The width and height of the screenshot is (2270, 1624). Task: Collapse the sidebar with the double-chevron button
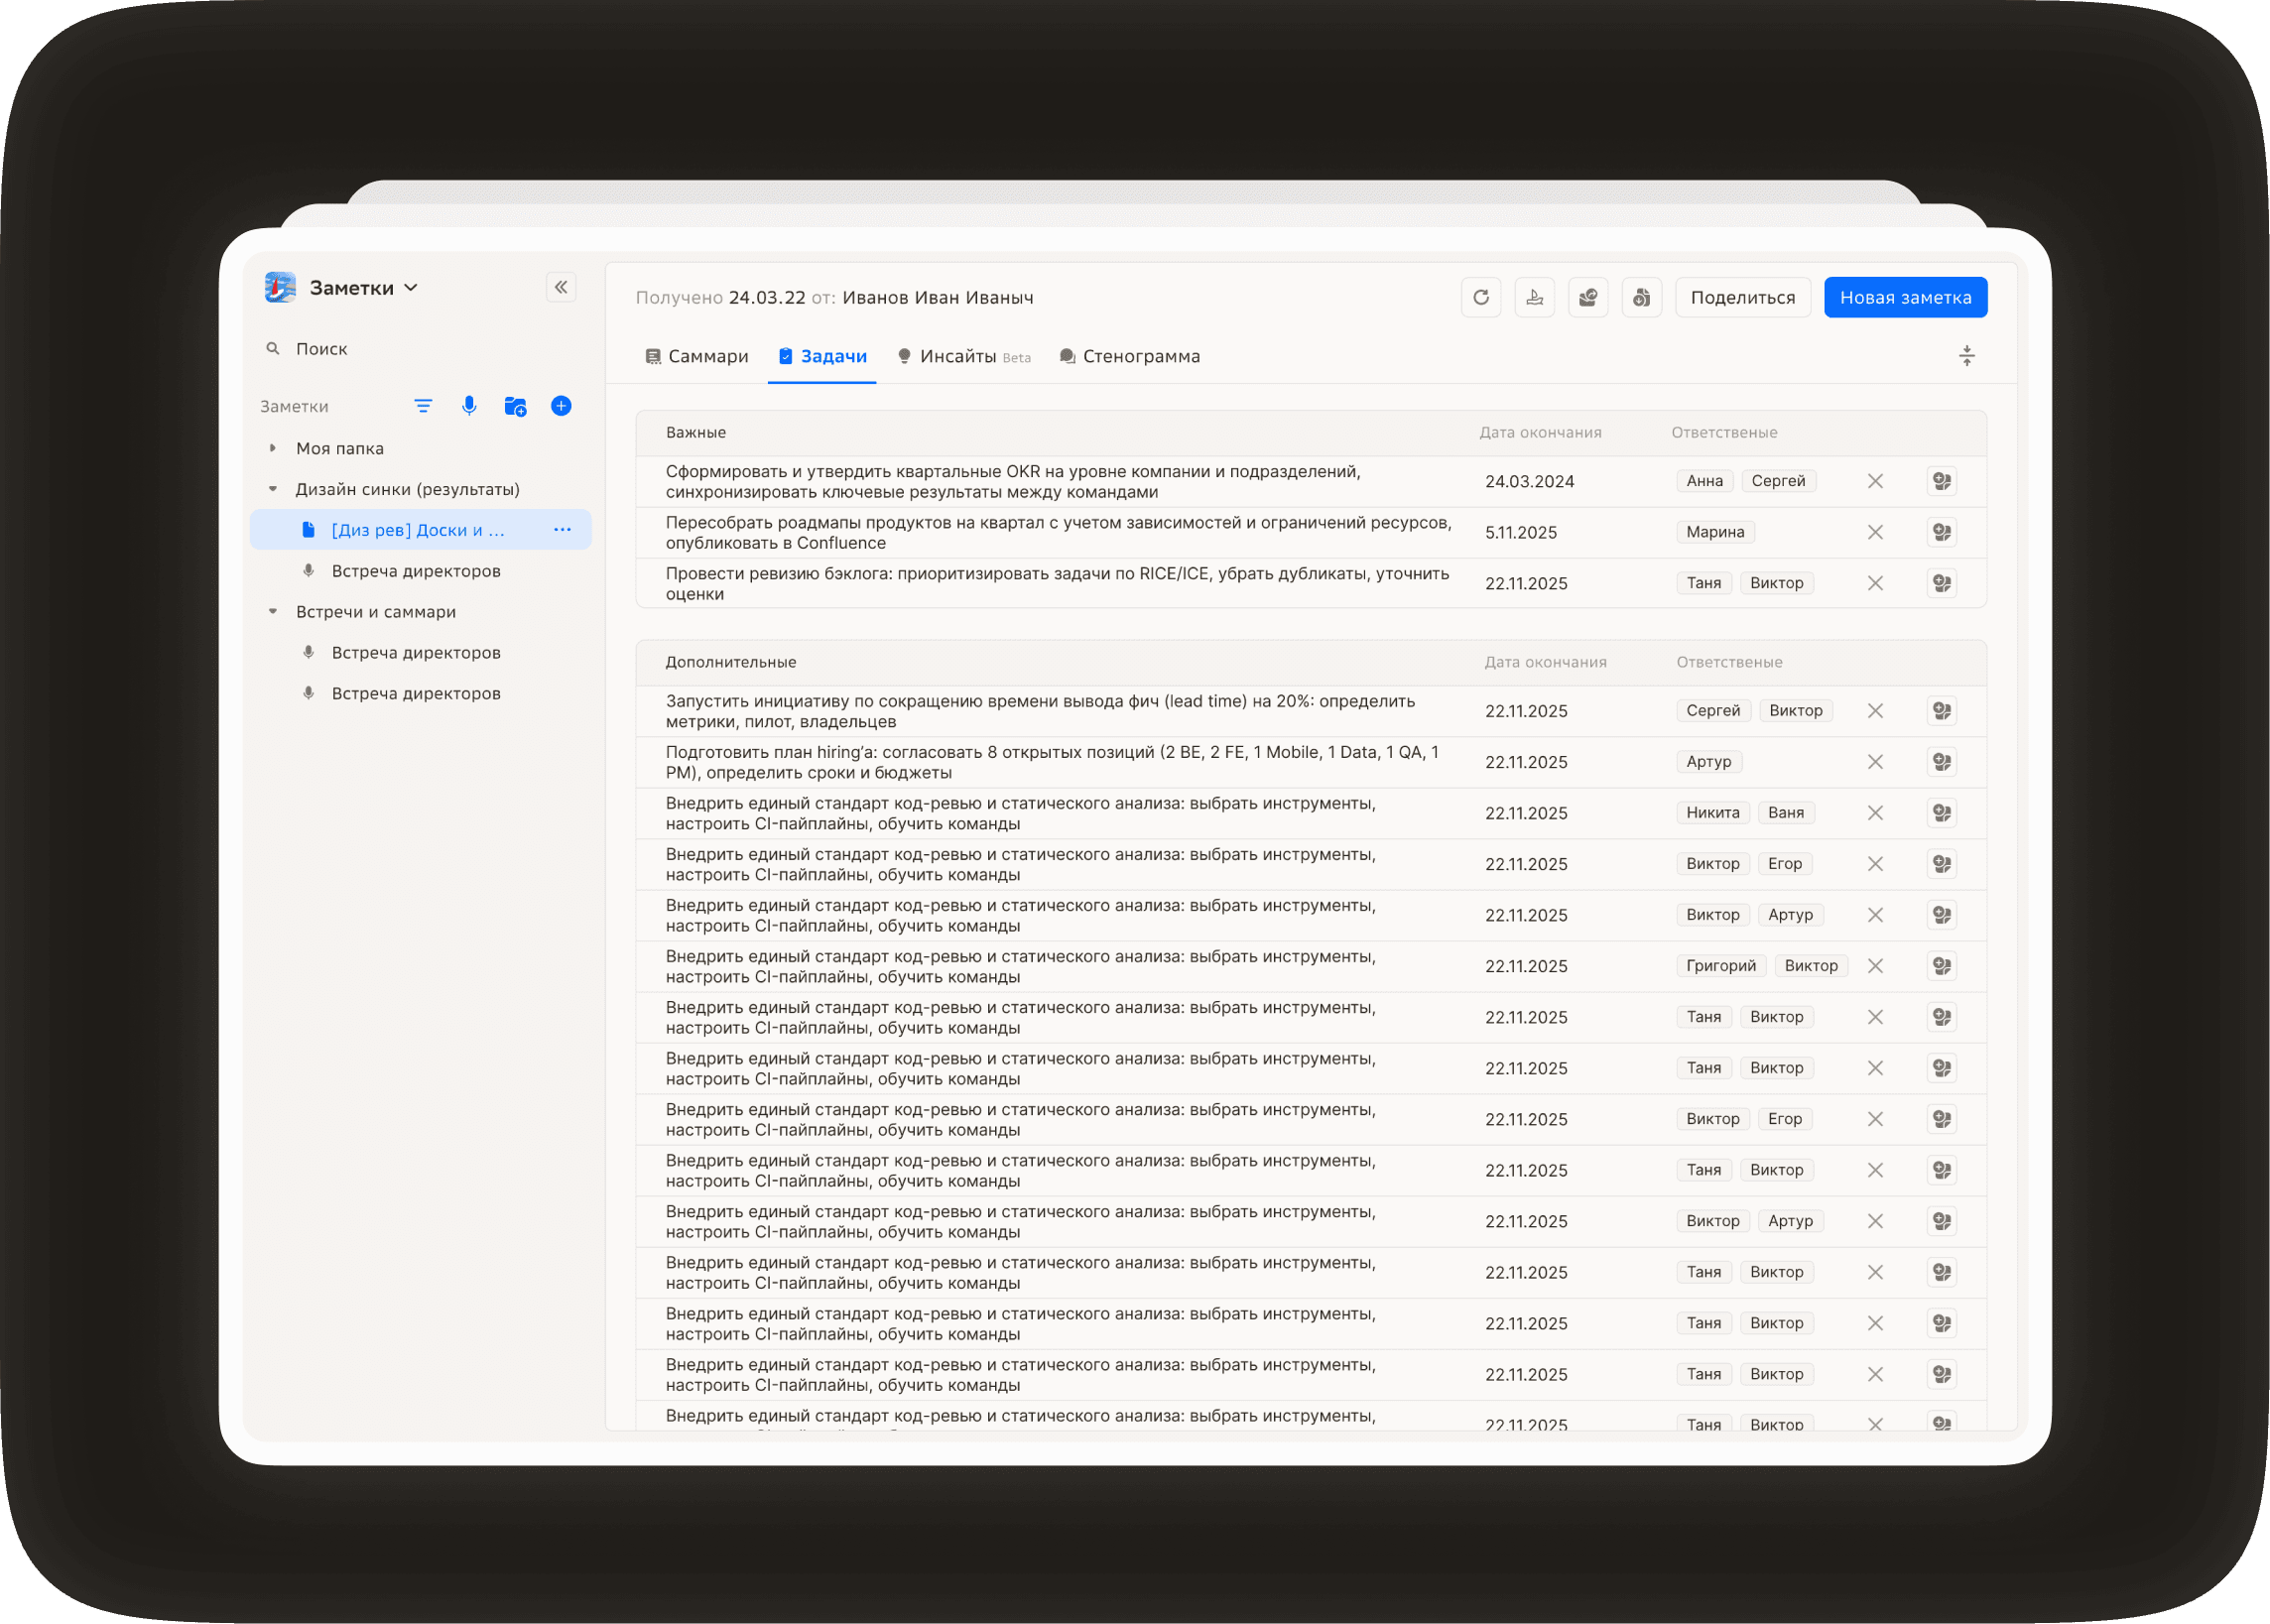pyautogui.click(x=561, y=287)
